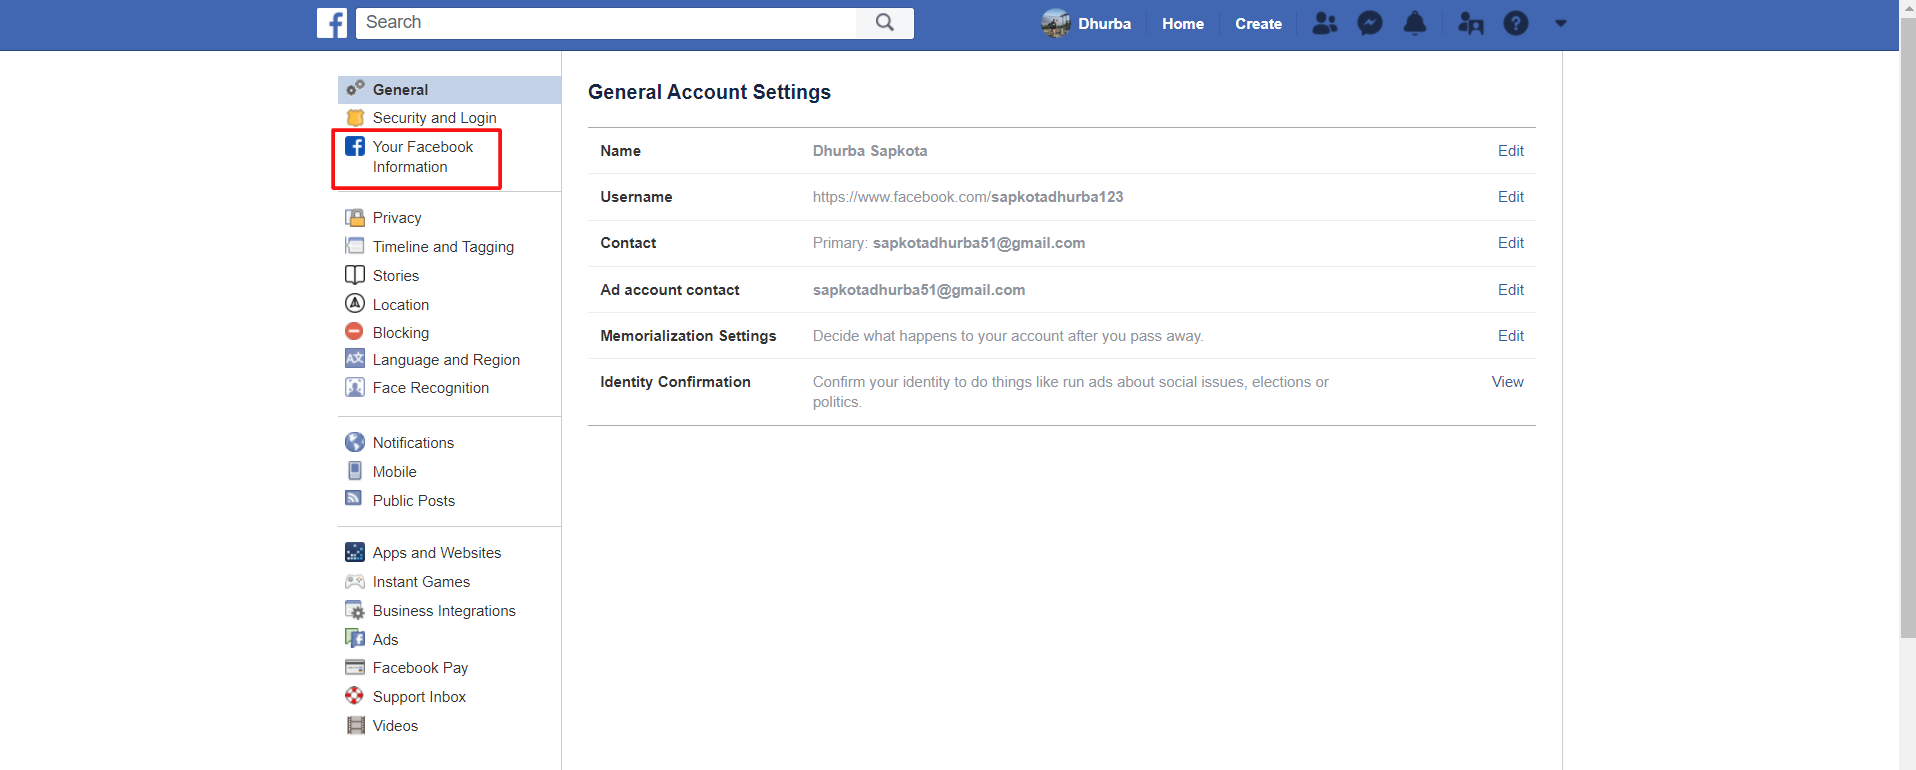This screenshot has width=1916, height=770.
Task: Open Stories settings
Action: click(x=396, y=276)
